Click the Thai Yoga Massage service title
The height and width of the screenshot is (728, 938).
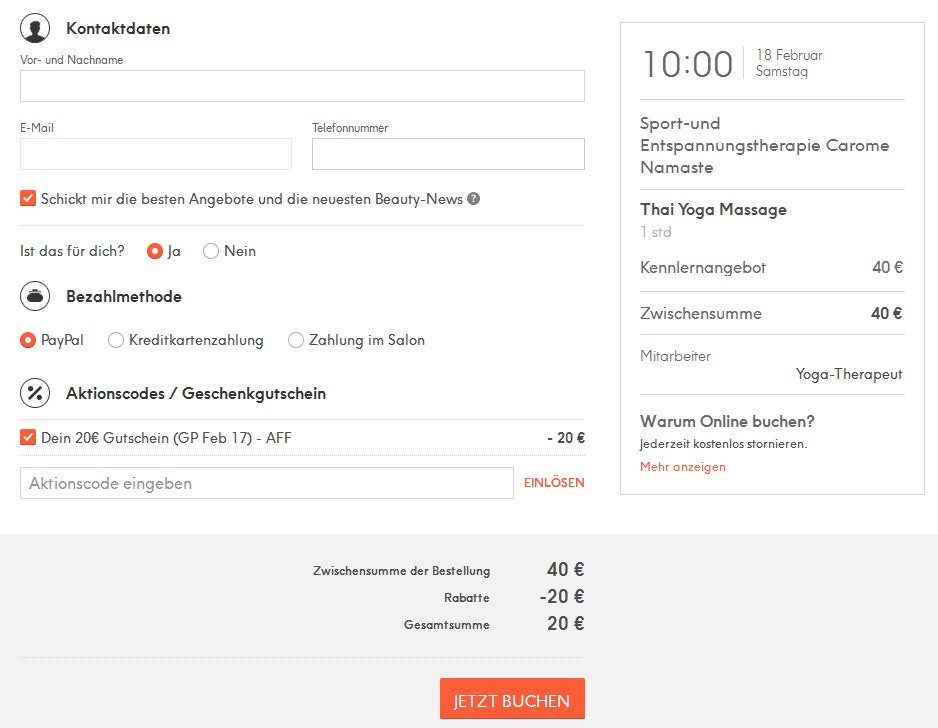coord(713,210)
